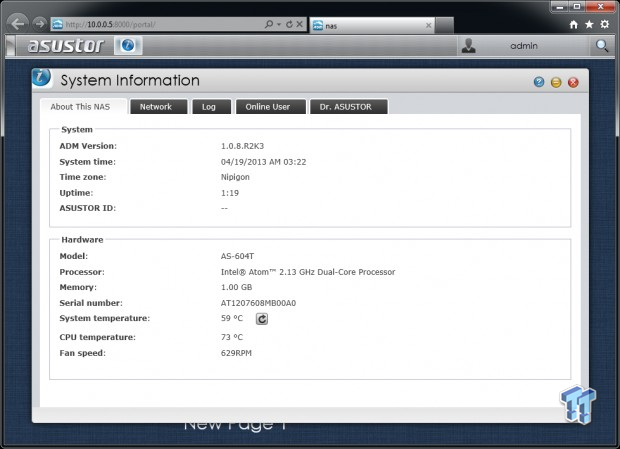The height and width of the screenshot is (449, 620).
Task: Open the admin account menu
Action: (x=524, y=46)
